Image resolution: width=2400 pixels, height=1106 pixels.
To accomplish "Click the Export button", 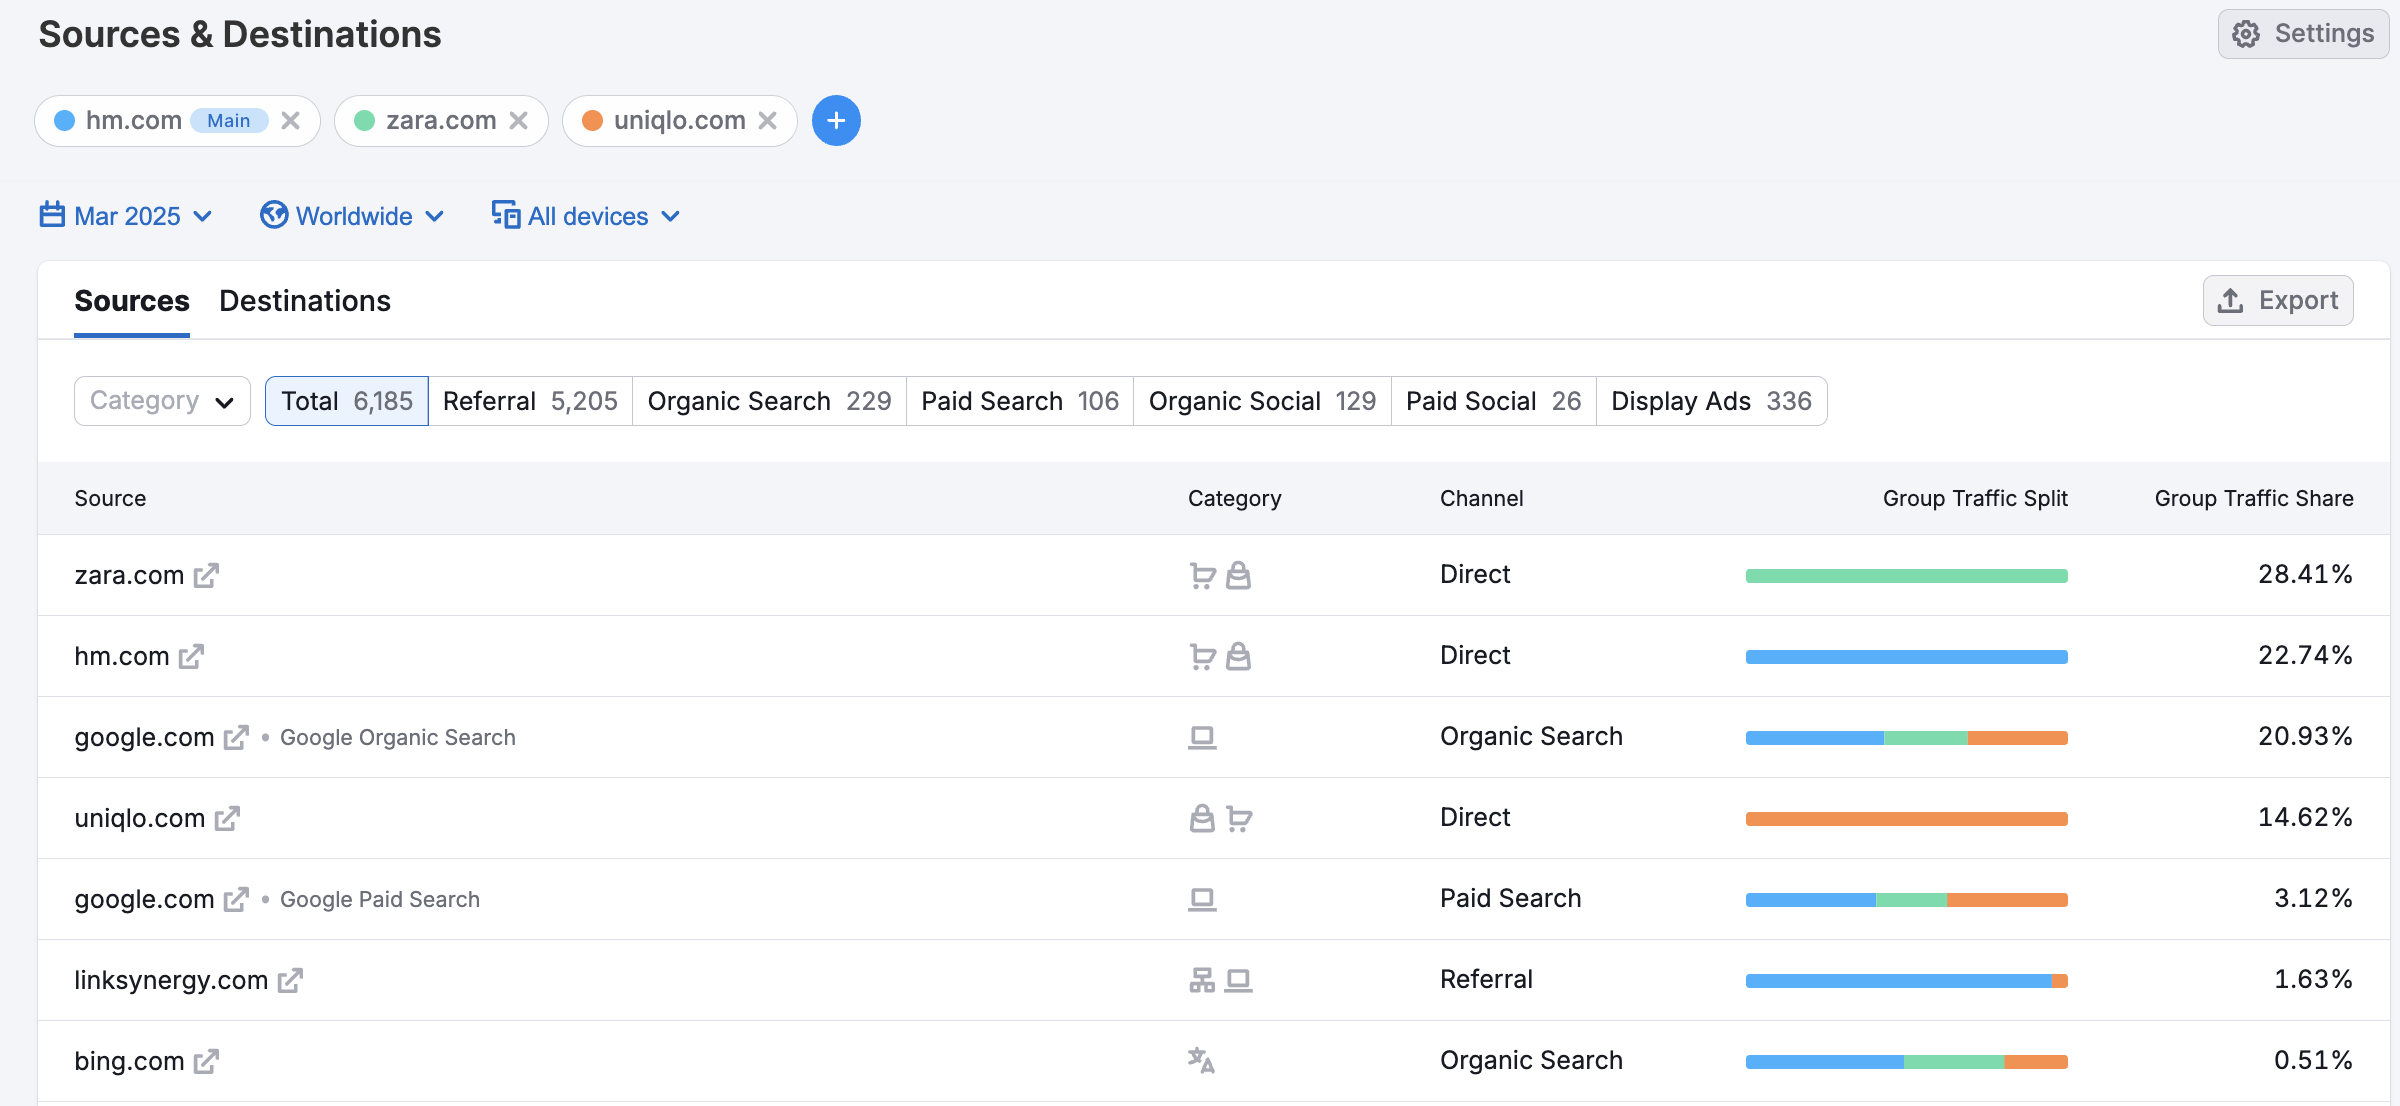I will (2278, 301).
